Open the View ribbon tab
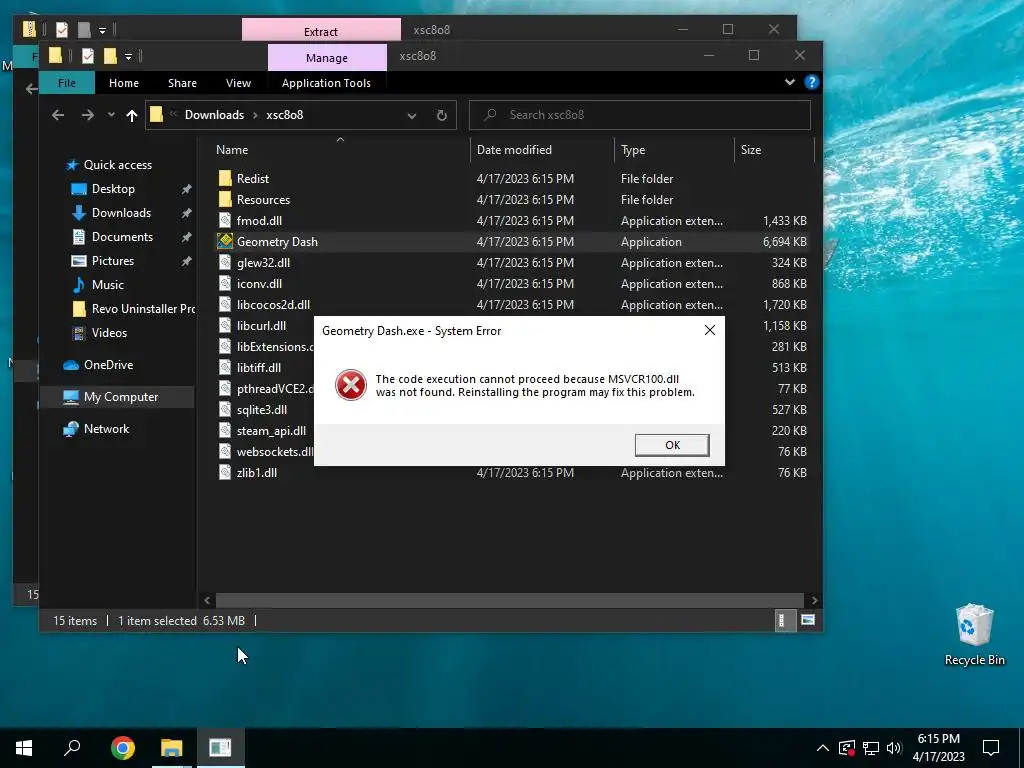1024x768 pixels. [238, 83]
